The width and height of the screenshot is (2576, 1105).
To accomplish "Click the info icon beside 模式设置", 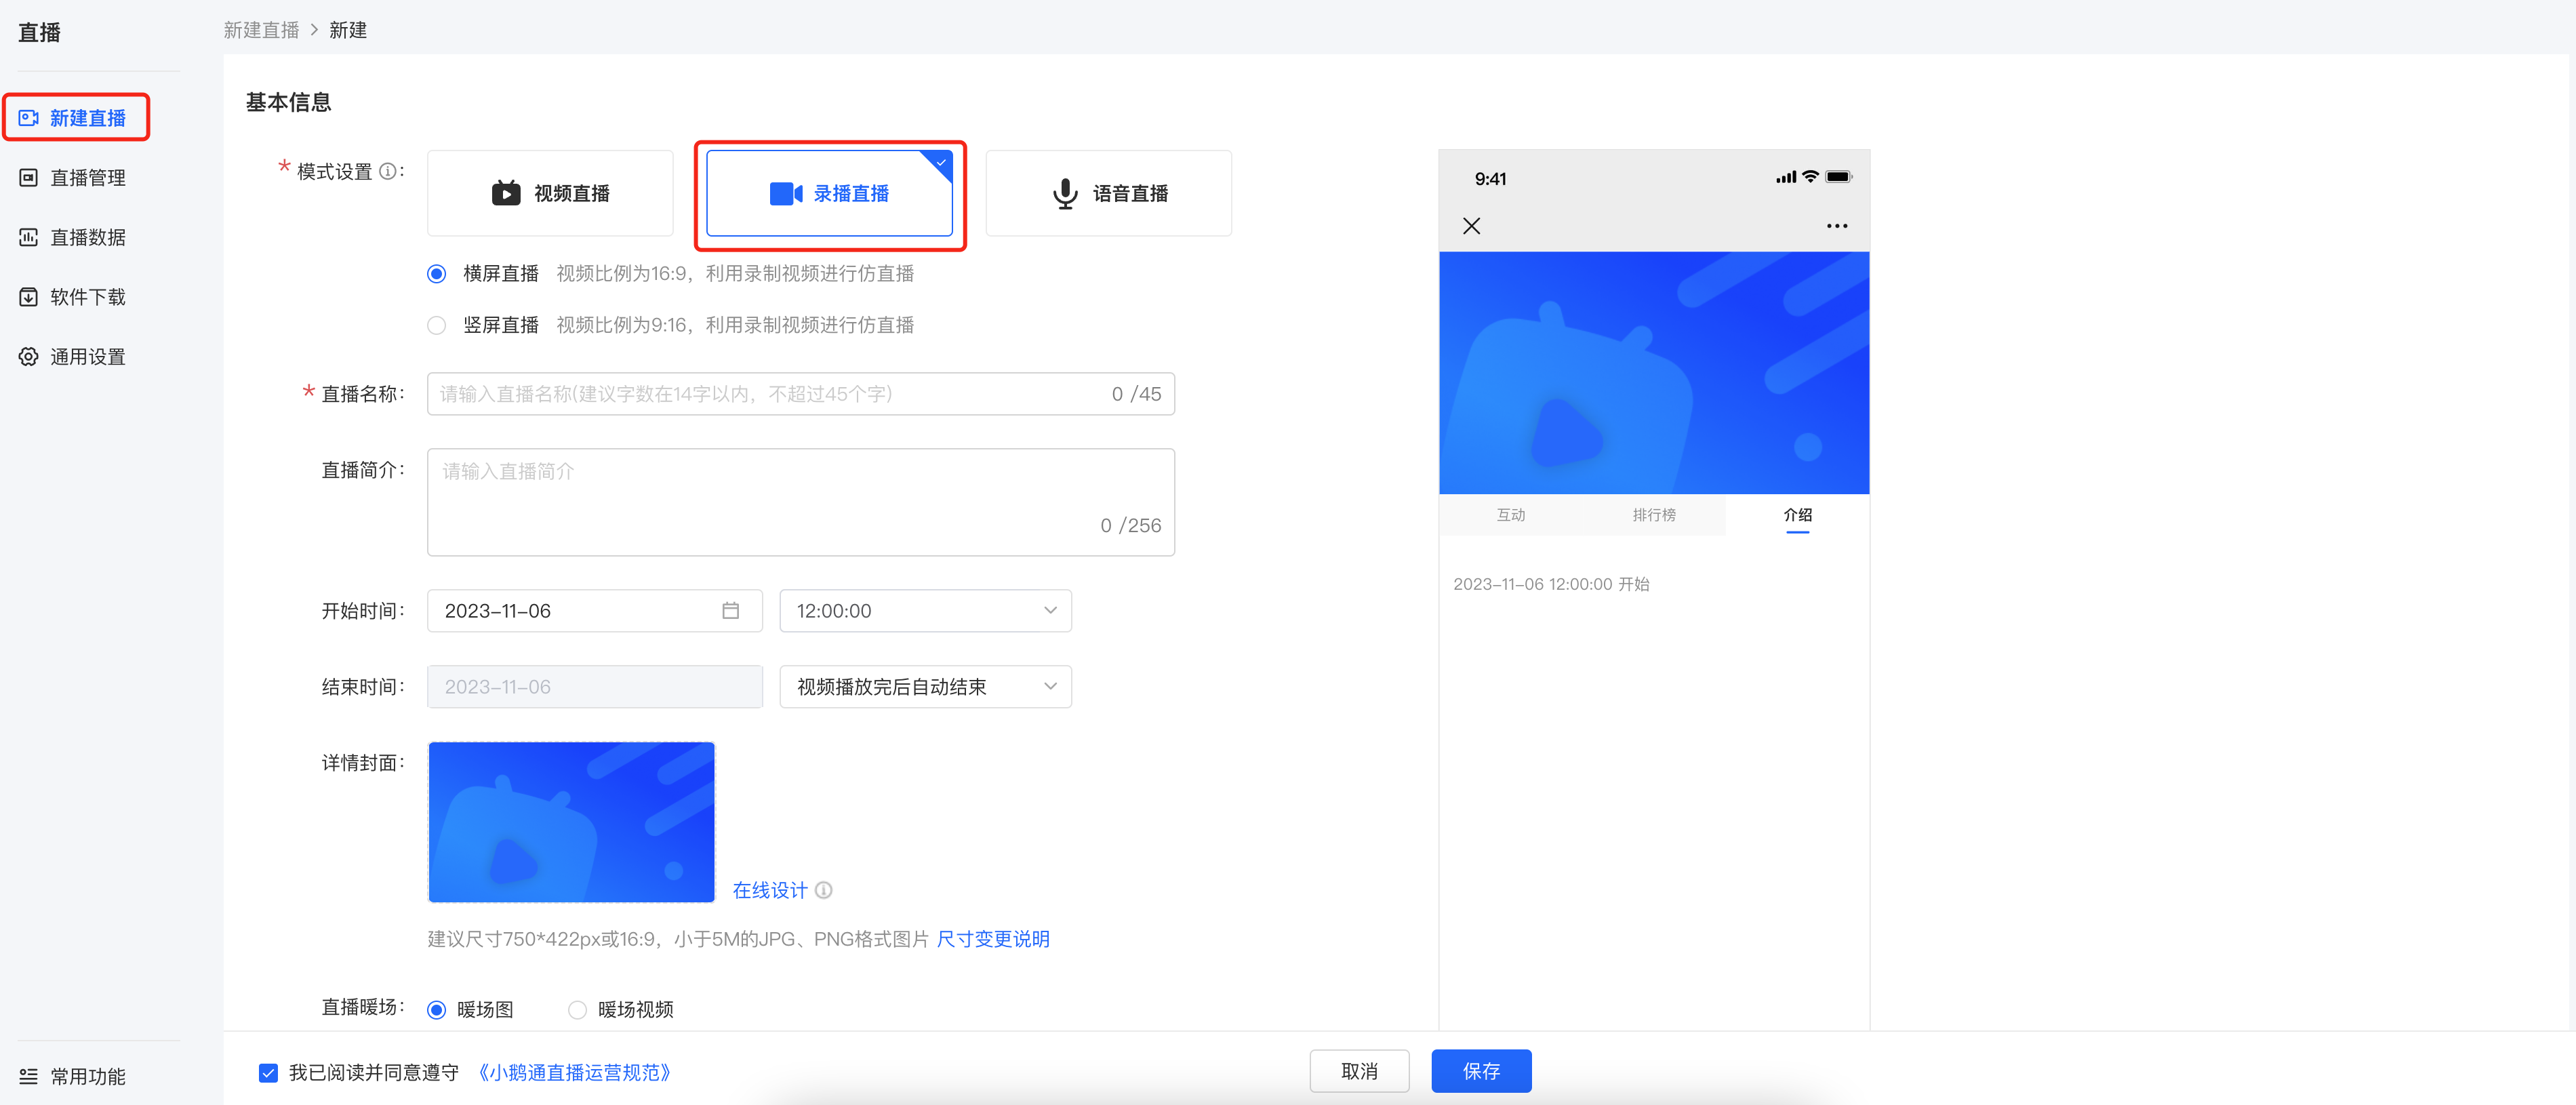I will pos(387,172).
